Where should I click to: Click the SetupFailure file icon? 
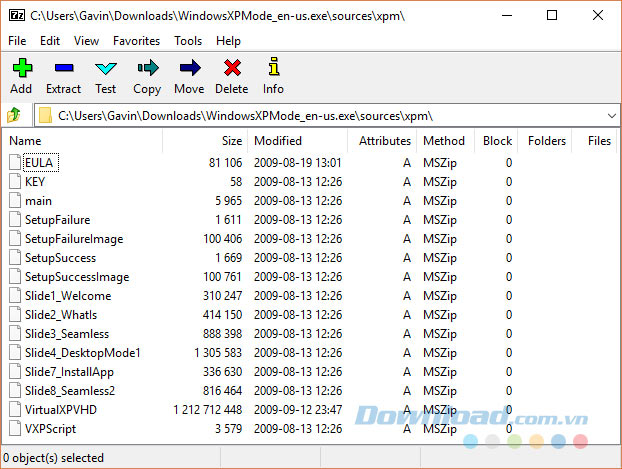pos(15,219)
